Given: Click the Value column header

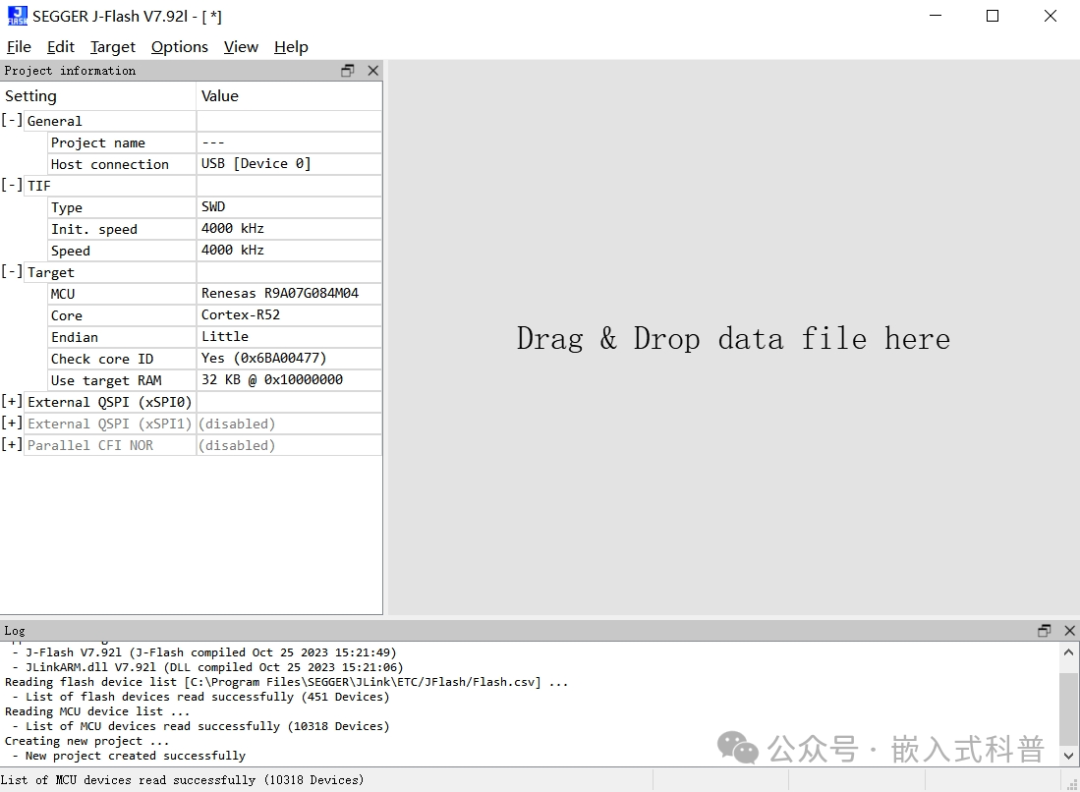Looking at the screenshot, I should point(289,96).
